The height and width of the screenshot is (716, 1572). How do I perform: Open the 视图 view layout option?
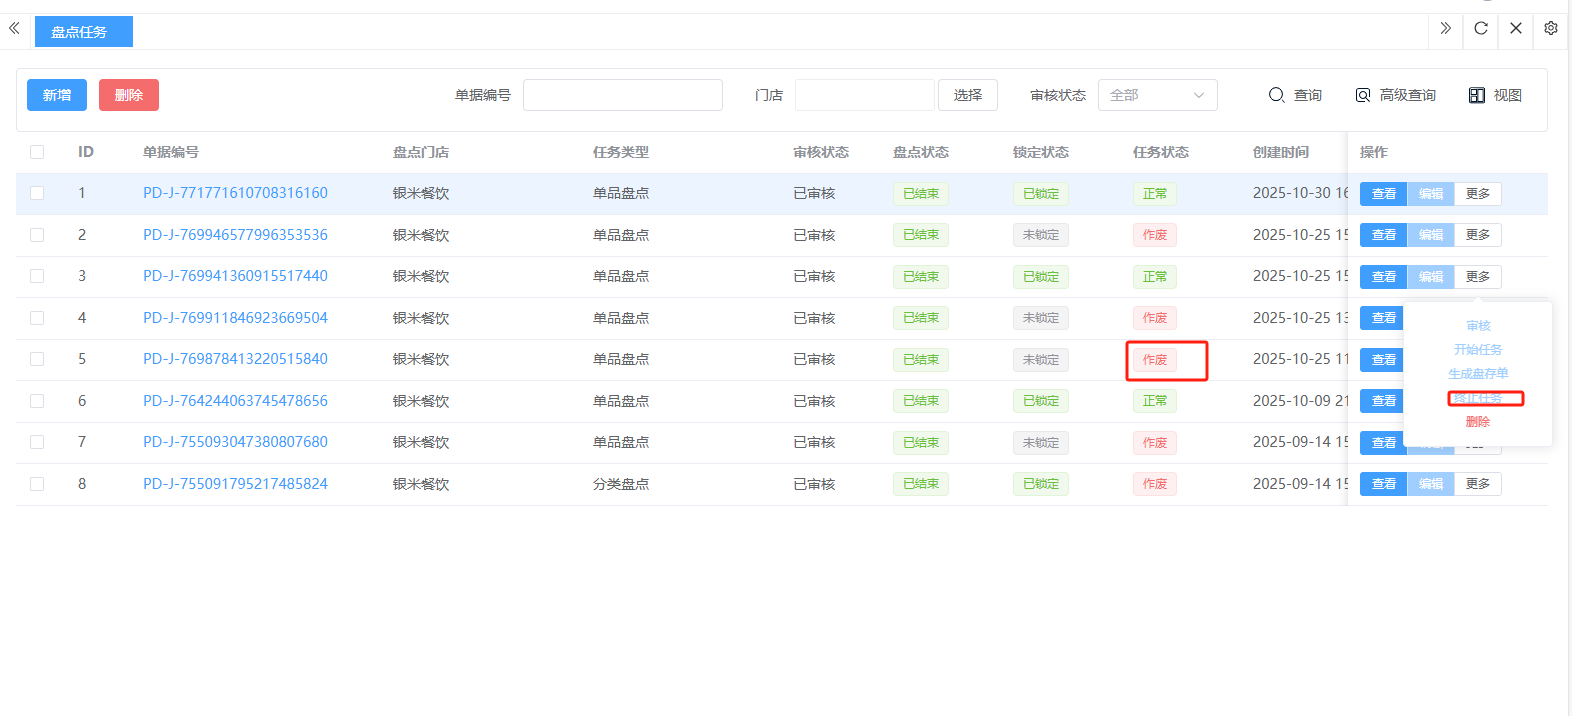(x=1495, y=95)
